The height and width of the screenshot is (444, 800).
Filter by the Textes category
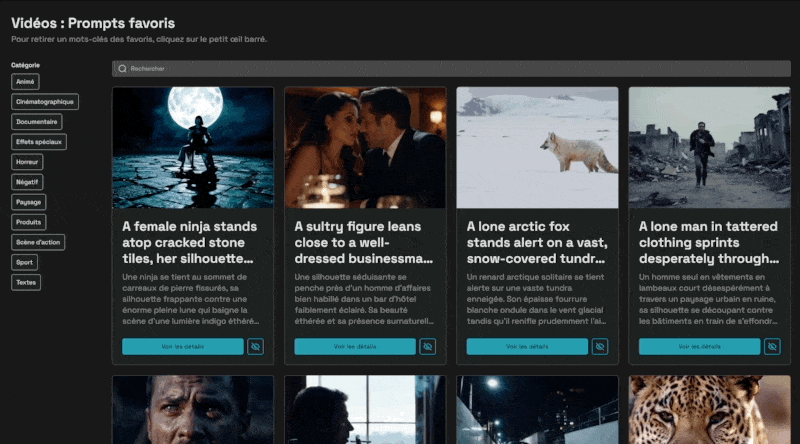pos(26,282)
